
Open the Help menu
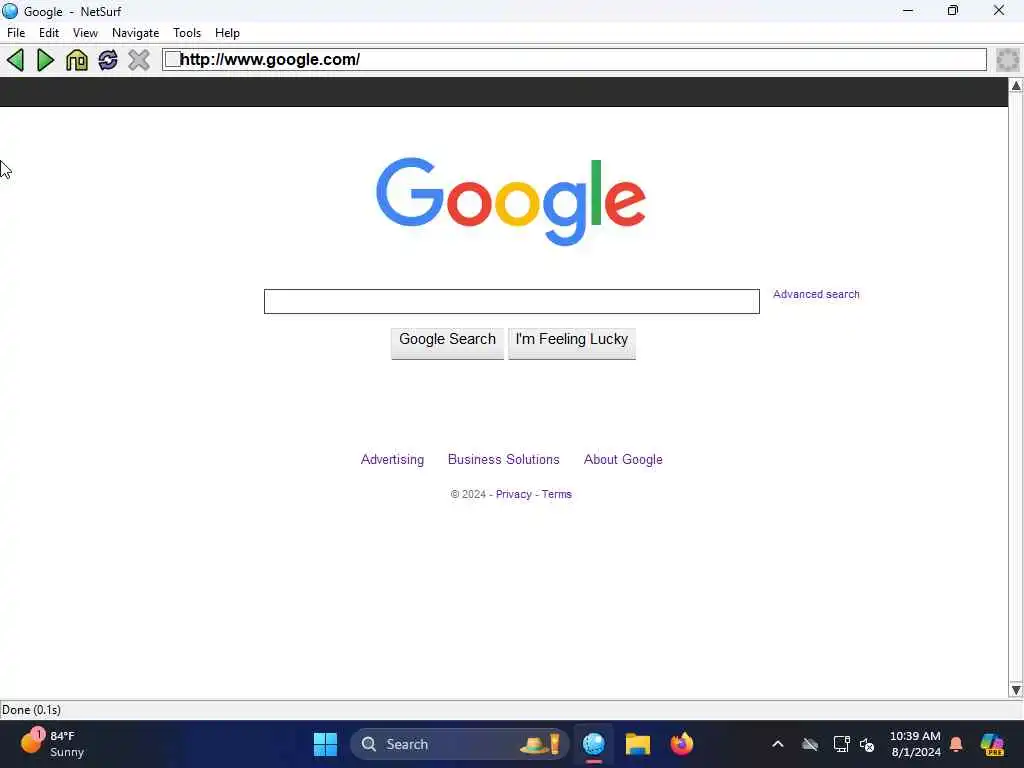tap(227, 33)
